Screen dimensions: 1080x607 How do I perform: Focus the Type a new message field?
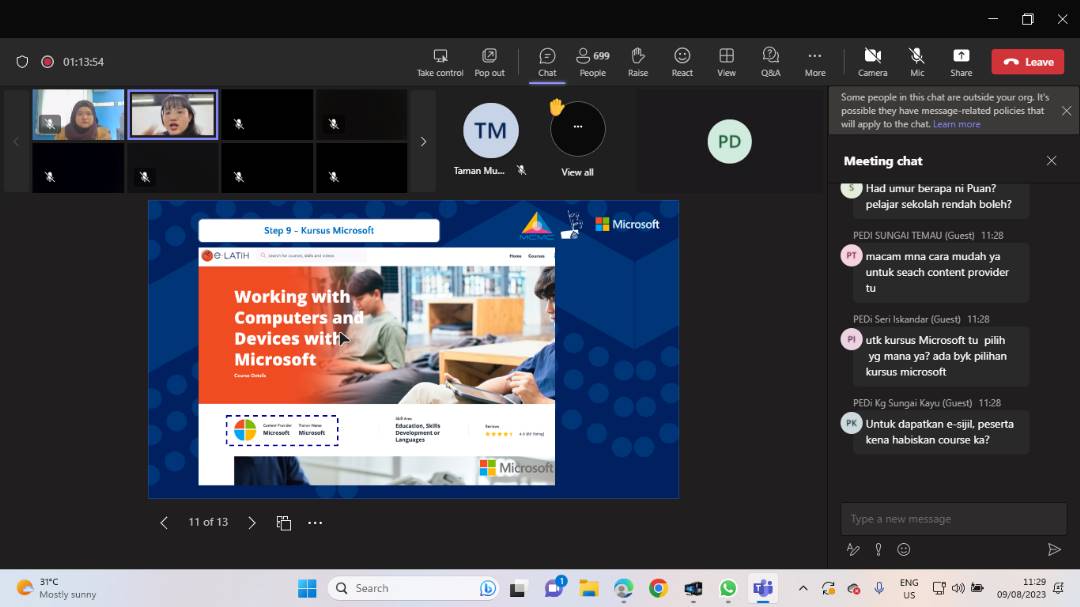953,519
